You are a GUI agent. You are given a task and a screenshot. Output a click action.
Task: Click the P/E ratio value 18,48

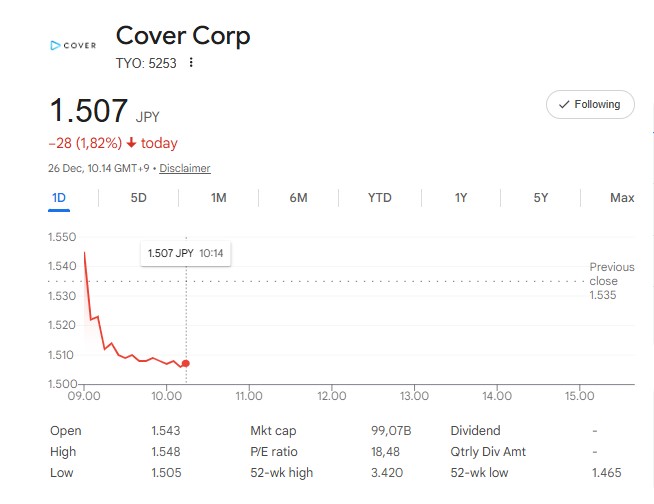(385, 451)
